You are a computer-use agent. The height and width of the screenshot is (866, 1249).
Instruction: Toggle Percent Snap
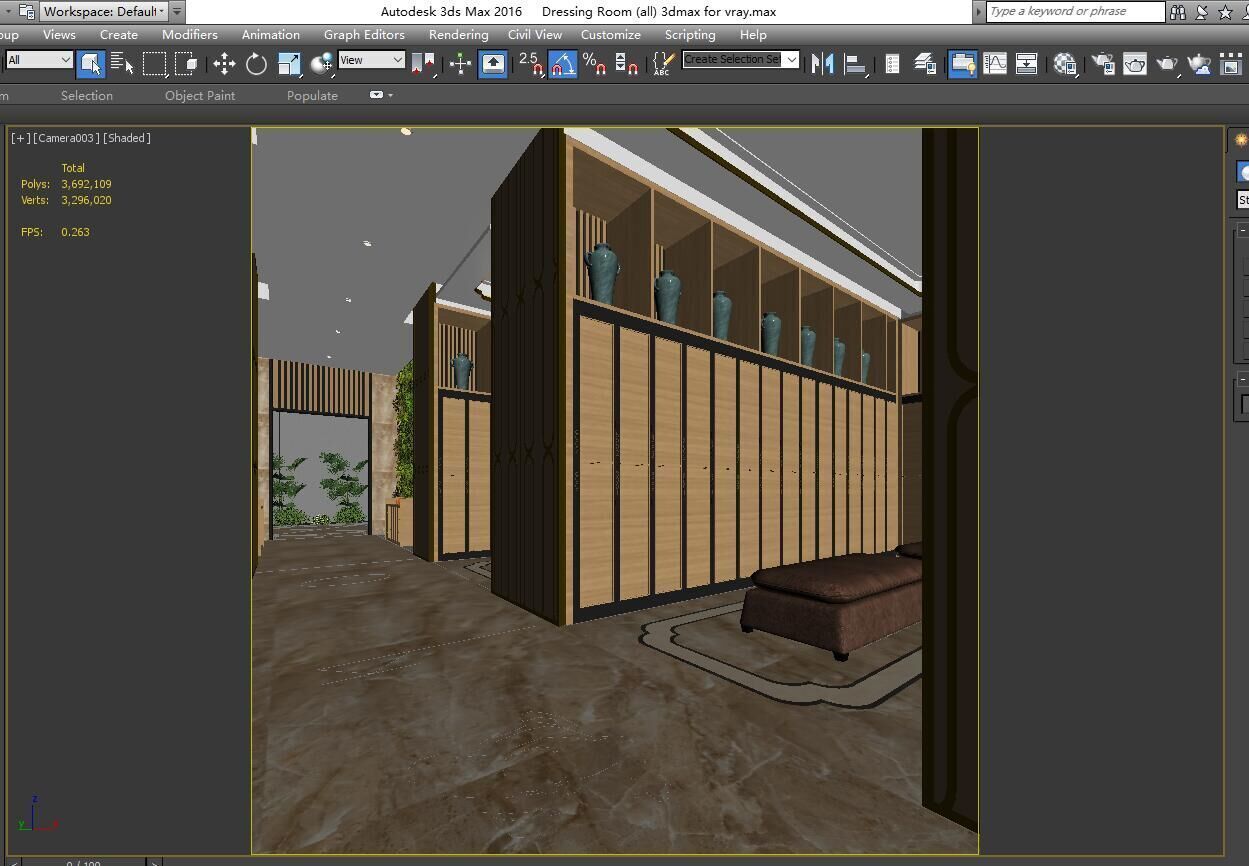(x=595, y=64)
